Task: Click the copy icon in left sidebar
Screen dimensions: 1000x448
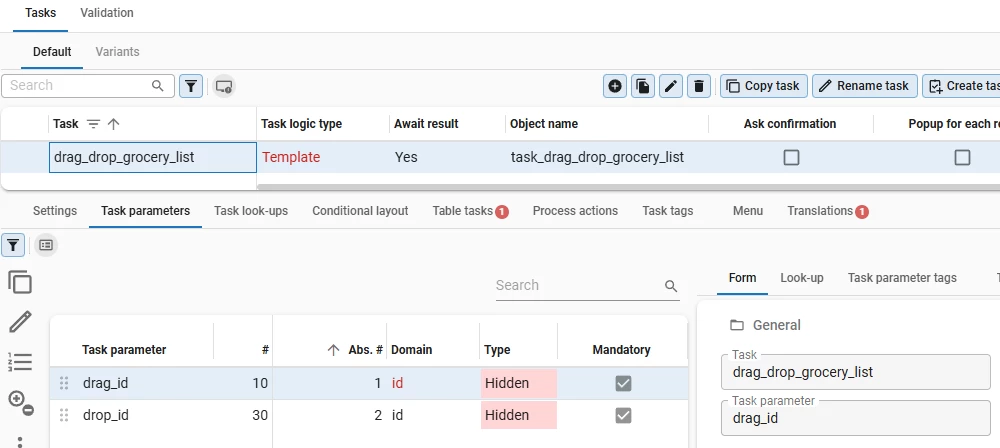Action: point(20,282)
